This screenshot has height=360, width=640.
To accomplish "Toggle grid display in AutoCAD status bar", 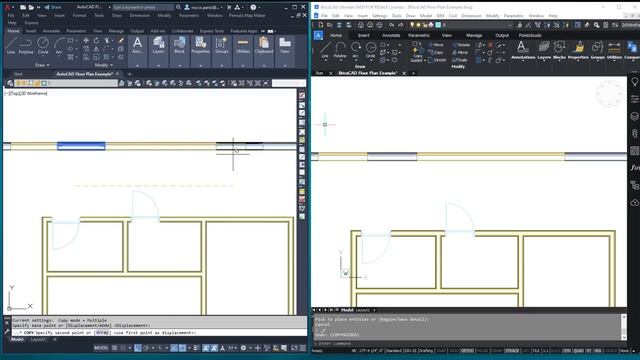I will coord(115,348).
